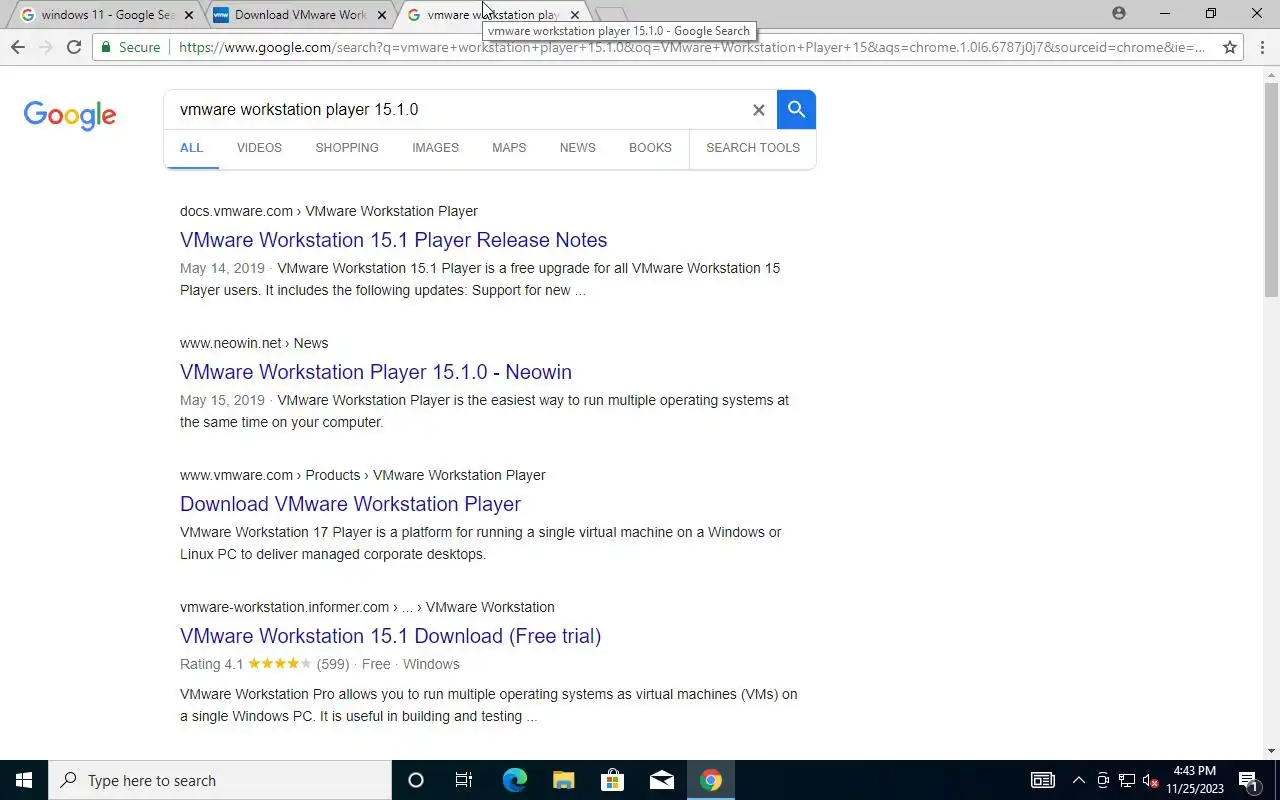
Task: Open Download VMware Workstation Player result
Action: (x=350, y=504)
